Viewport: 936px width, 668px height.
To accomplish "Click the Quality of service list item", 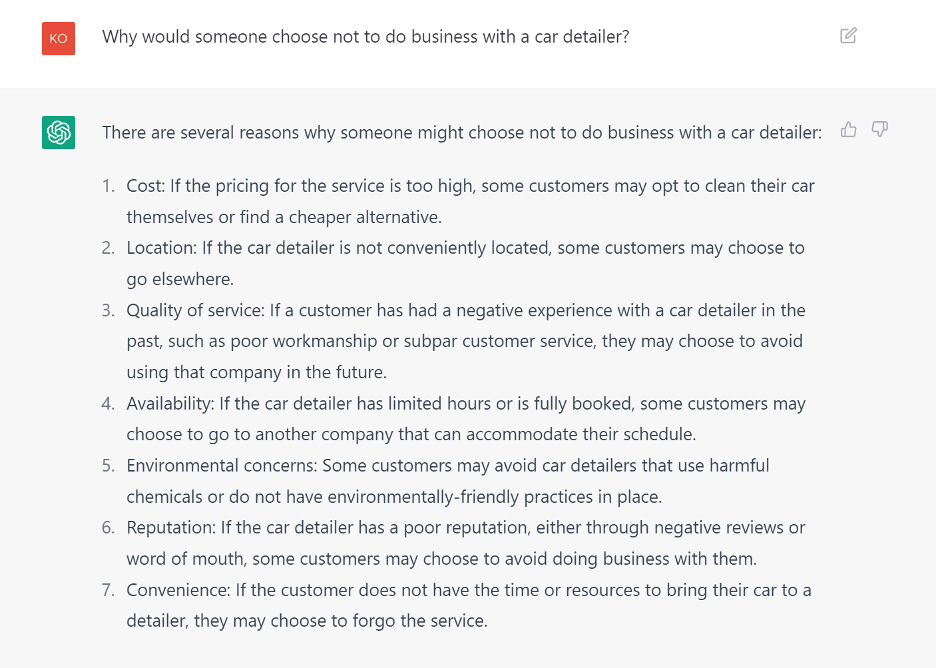I will pos(466,341).
